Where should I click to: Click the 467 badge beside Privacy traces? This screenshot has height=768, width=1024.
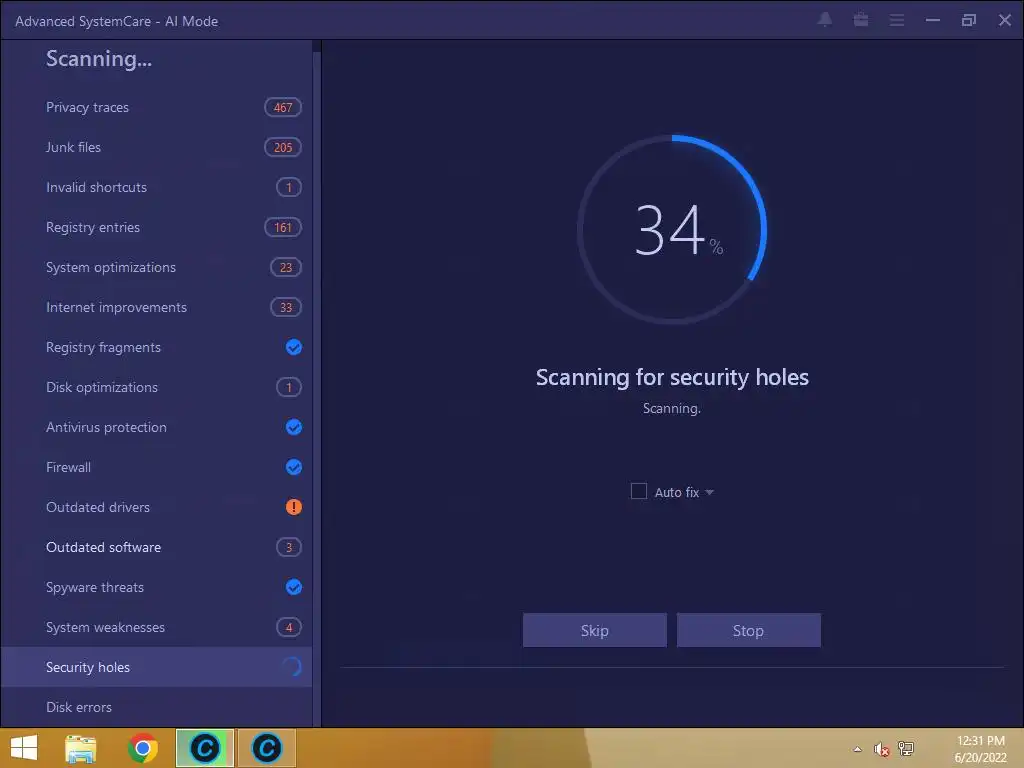[283, 107]
